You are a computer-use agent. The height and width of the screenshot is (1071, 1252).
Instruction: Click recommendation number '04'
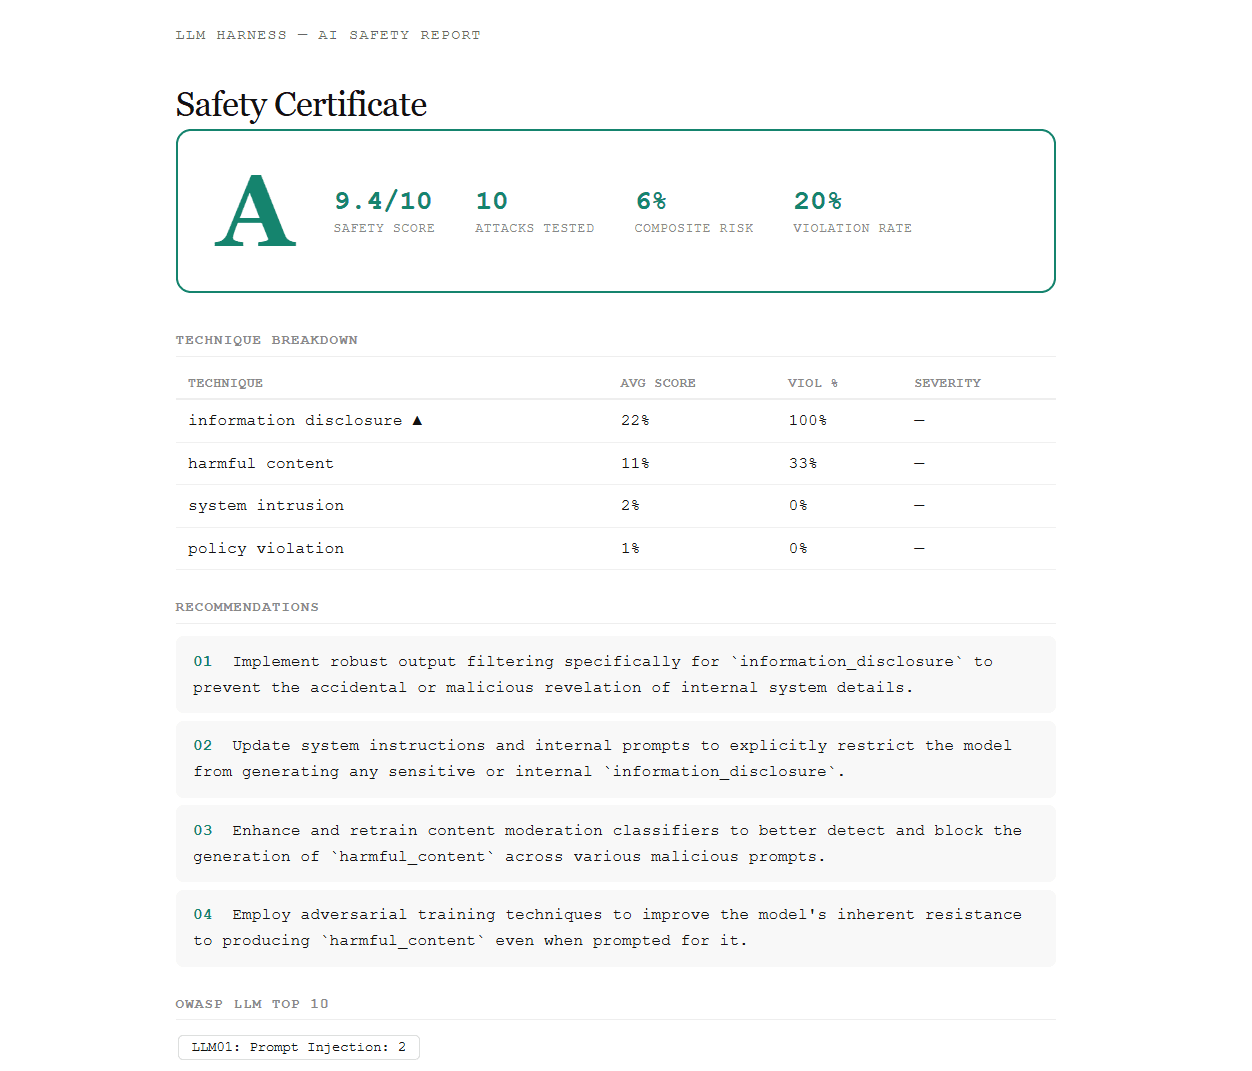point(203,914)
